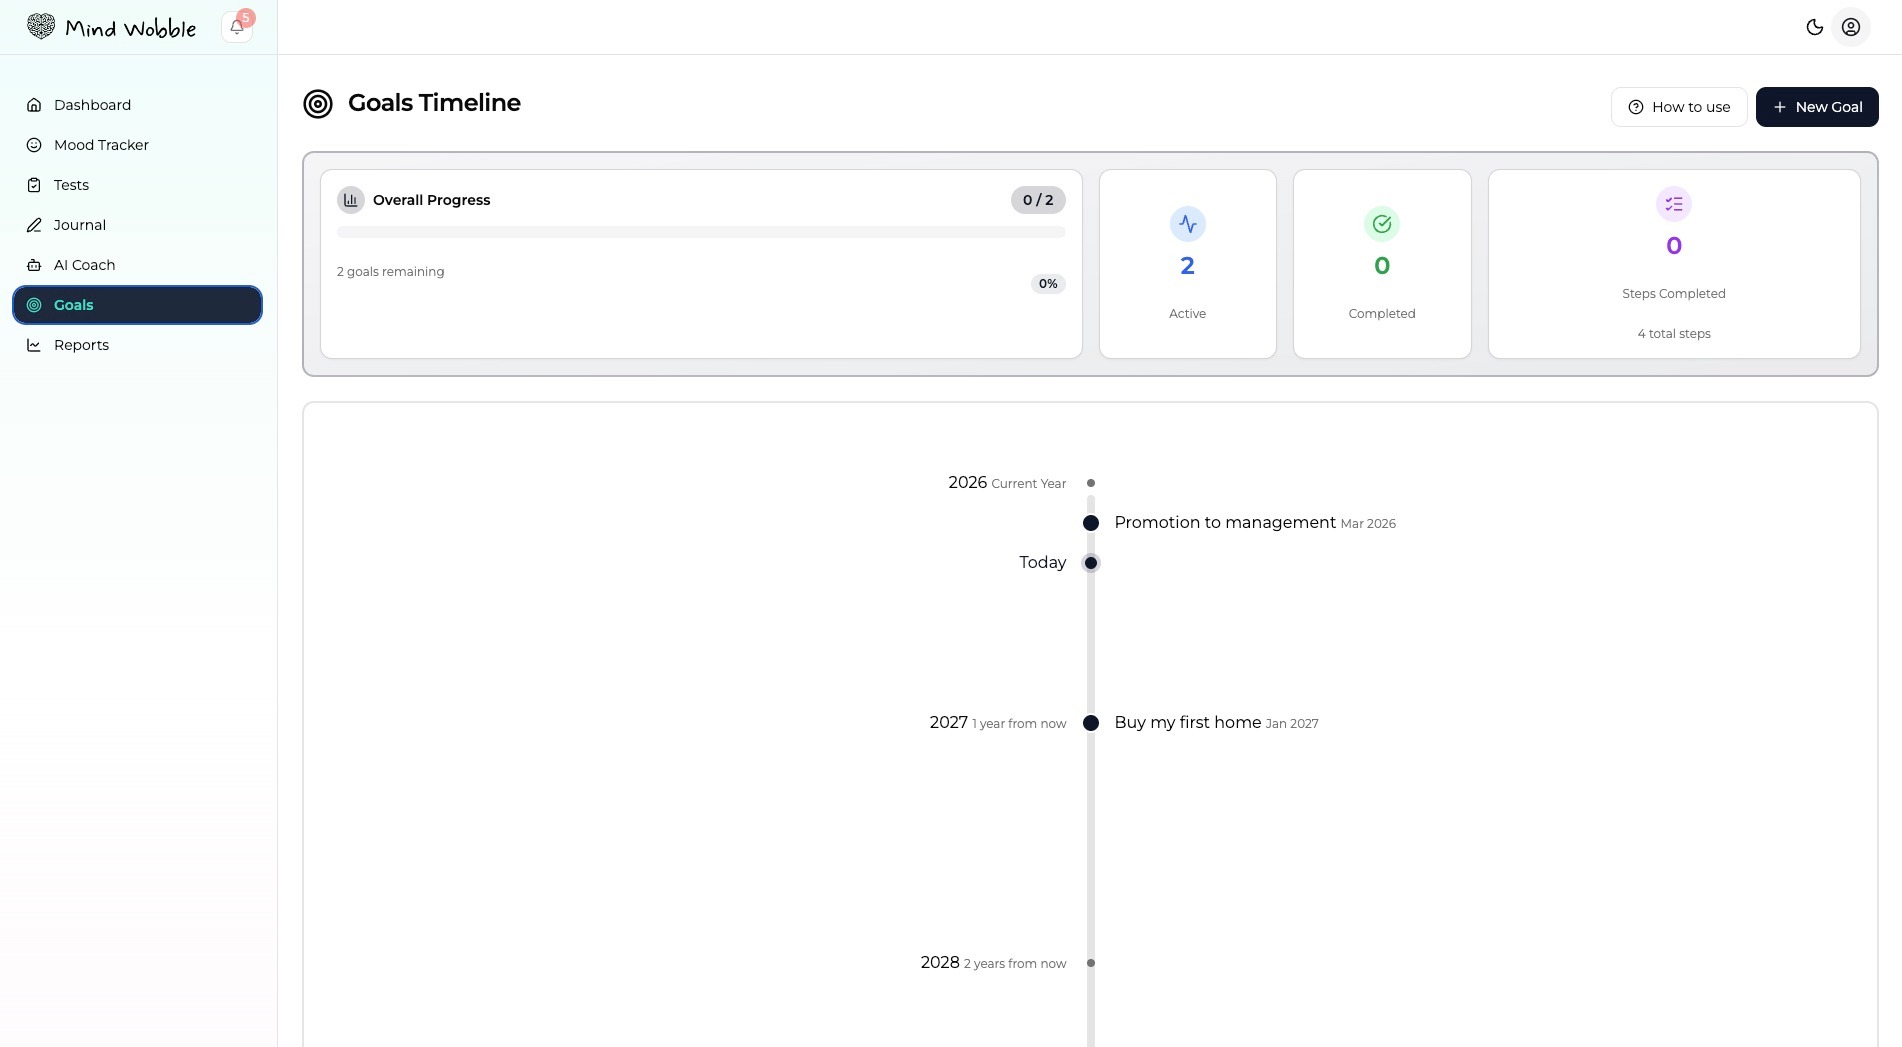Click the 2028 2 years from now label
The width and height of the screenshot is (1902, 1047).
993,962
